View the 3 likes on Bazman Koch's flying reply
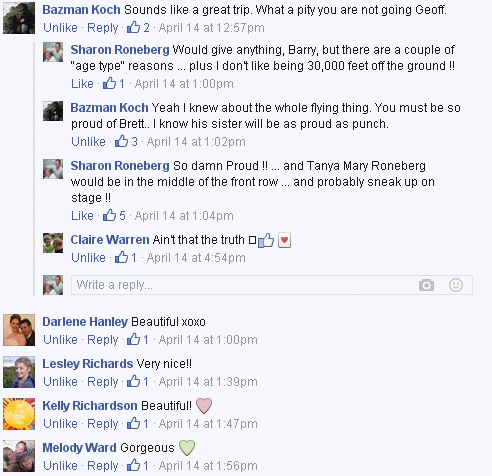The image size is (492, 476). tap(126, 141)
